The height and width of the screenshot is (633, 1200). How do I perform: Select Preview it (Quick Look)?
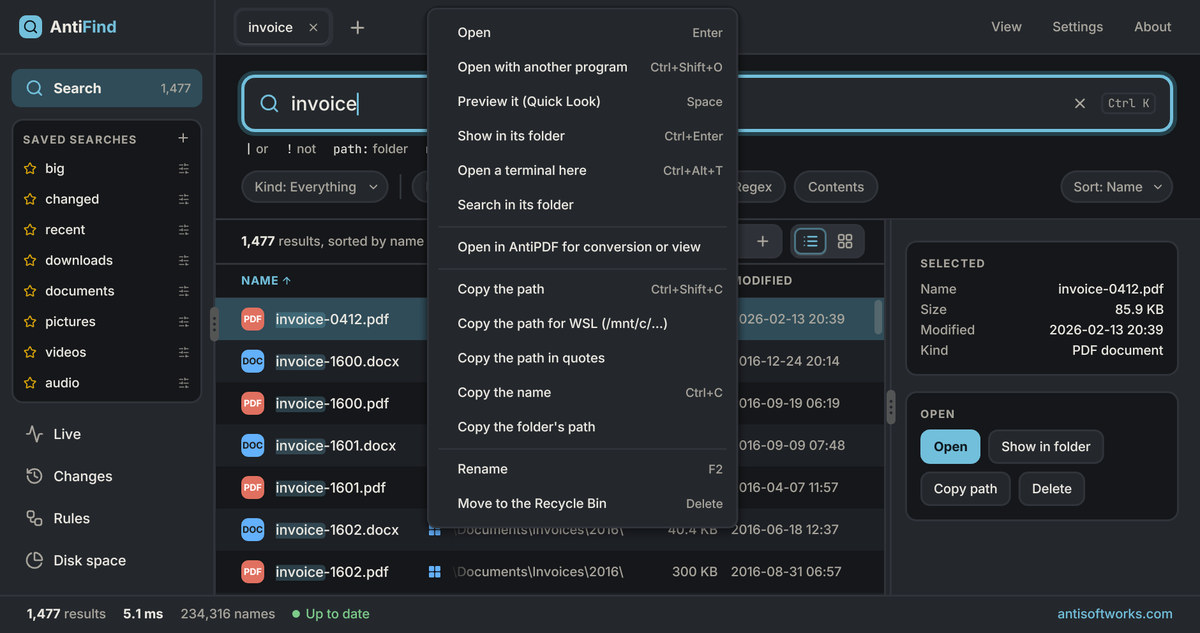click(x=582, y=101)
